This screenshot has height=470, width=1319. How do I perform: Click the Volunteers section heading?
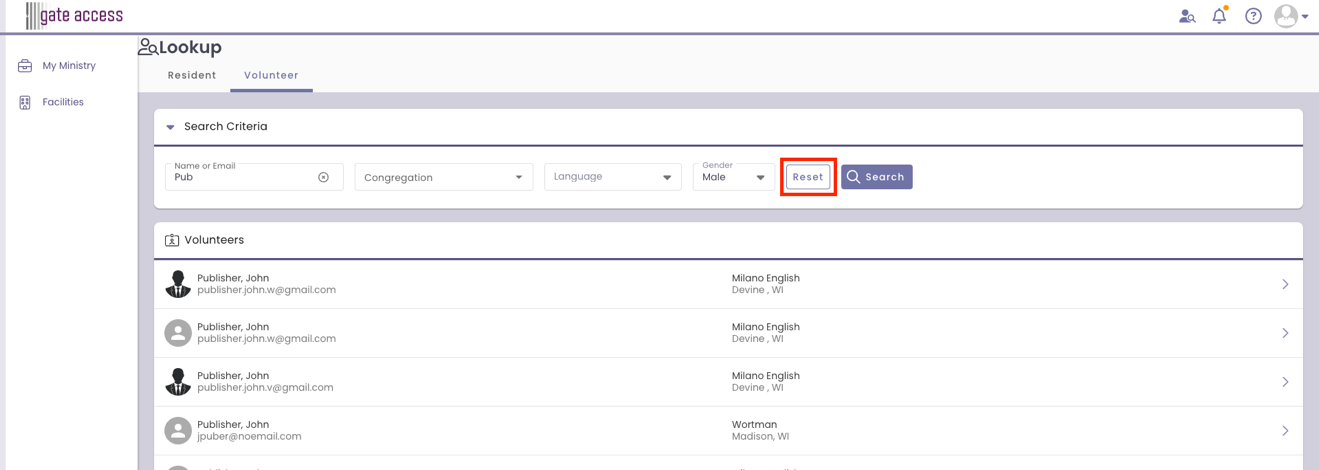[214, 240]
